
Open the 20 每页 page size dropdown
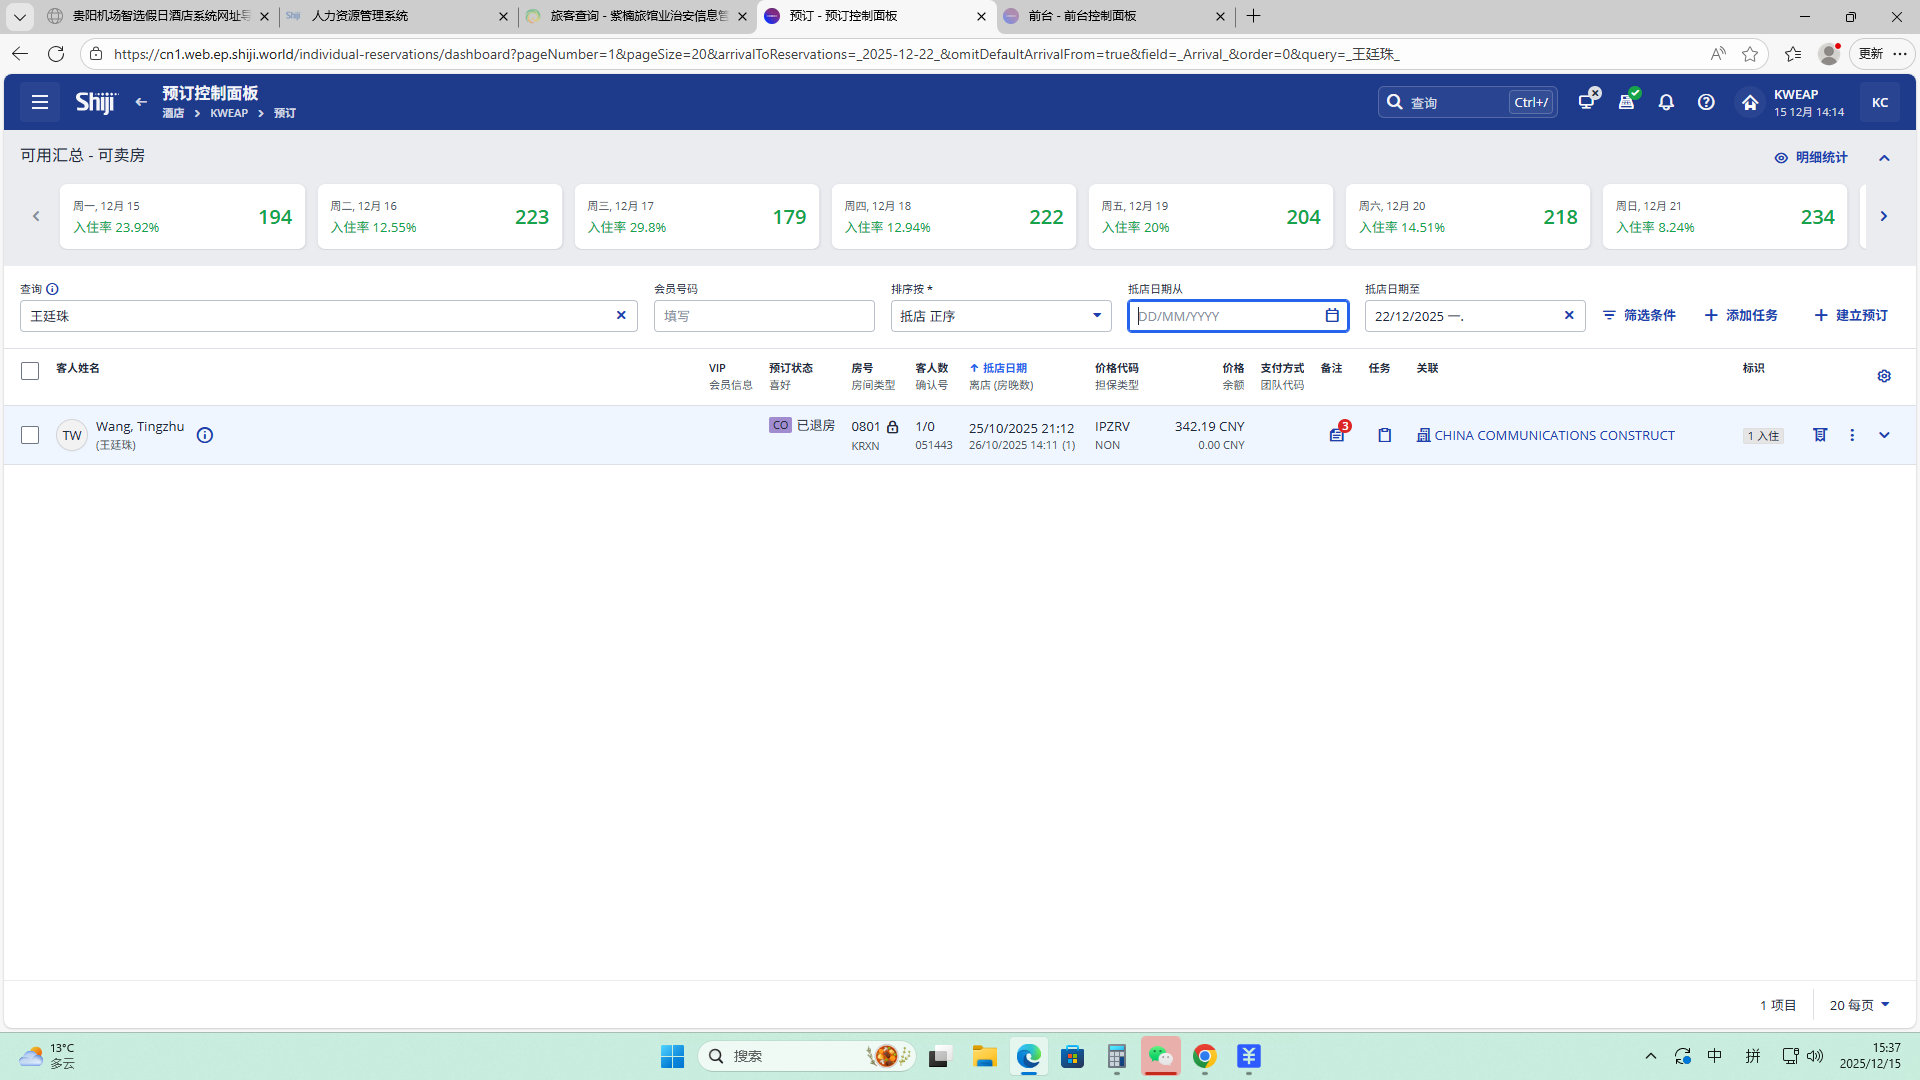(1859, 1005)
